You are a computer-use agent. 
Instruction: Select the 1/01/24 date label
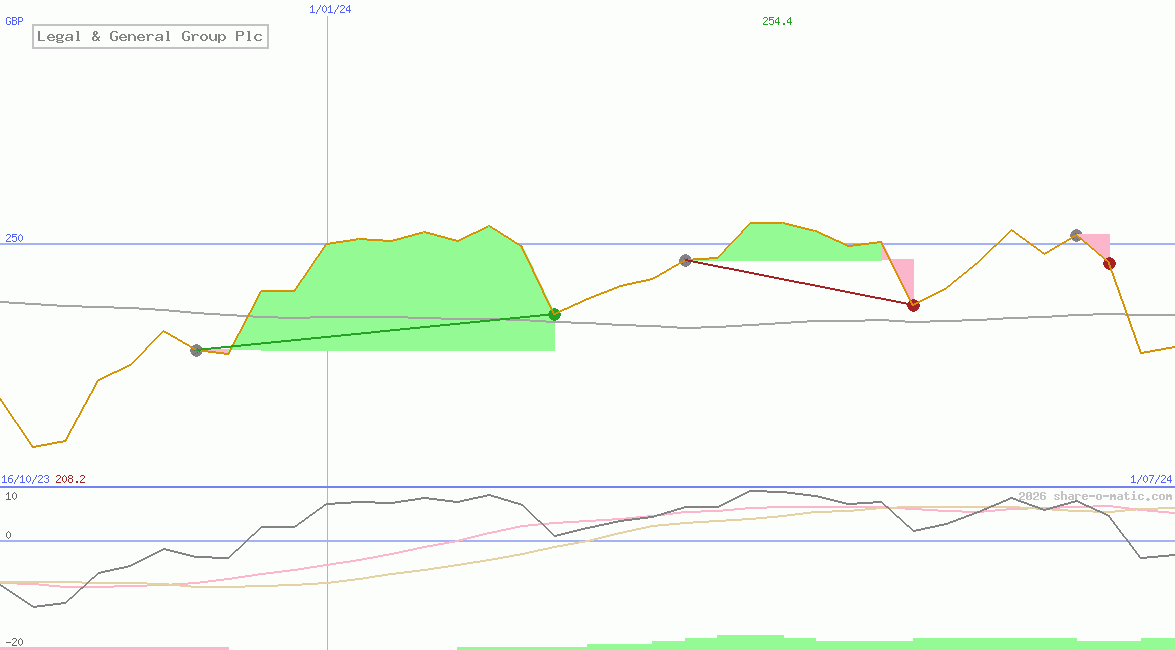(x=330, y=9)
